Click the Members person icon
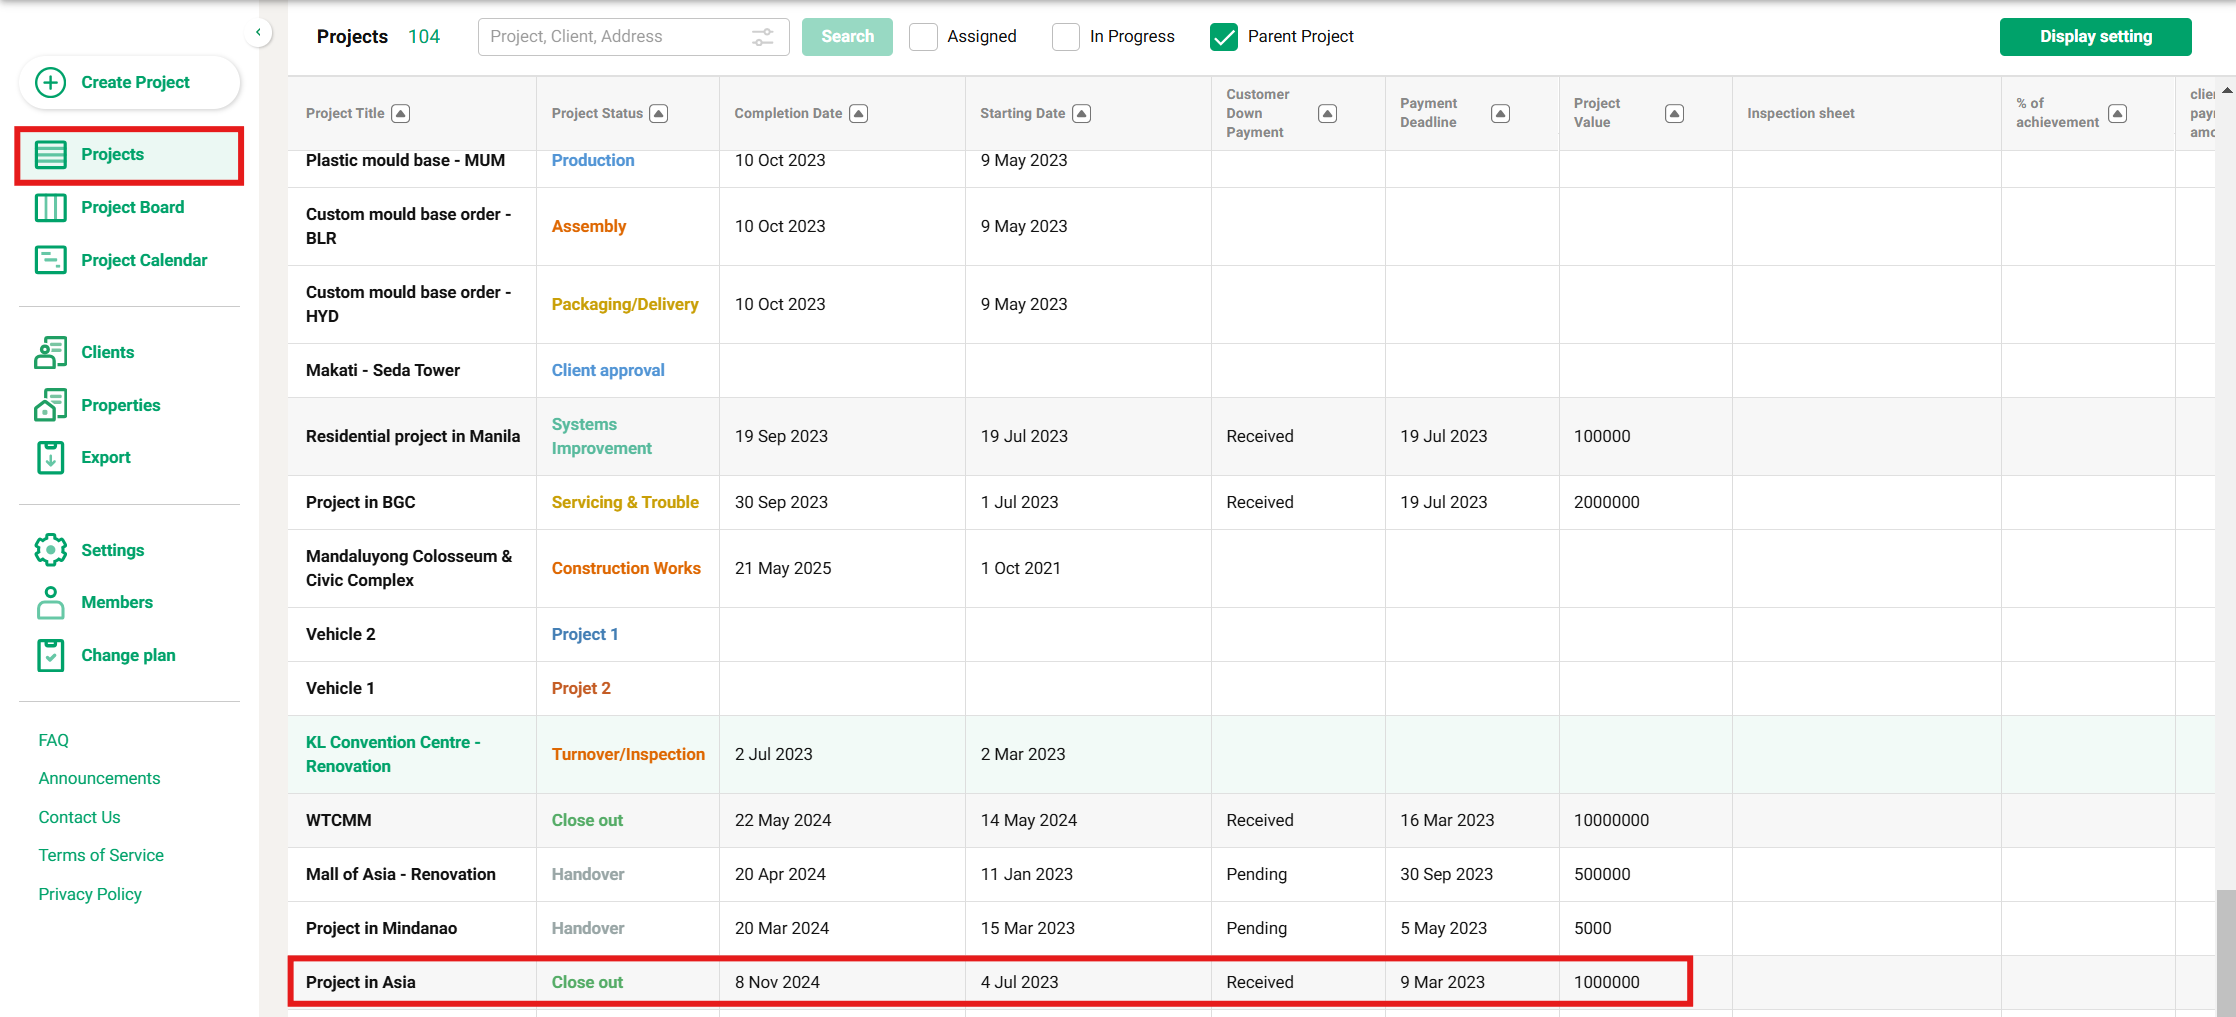Viewport: 2236px width, 1017px height. tap(51, 602)
